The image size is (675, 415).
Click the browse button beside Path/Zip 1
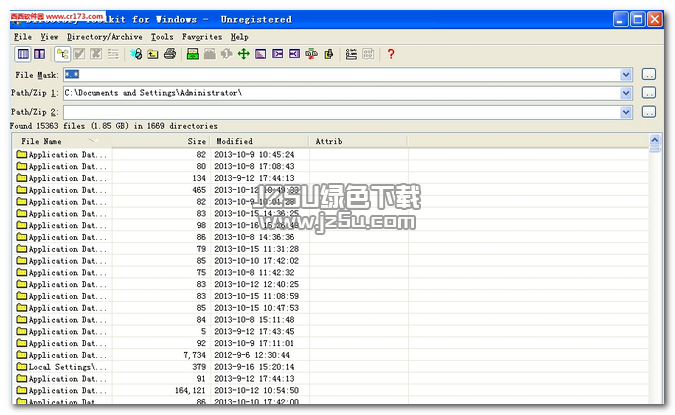[649, 93]
